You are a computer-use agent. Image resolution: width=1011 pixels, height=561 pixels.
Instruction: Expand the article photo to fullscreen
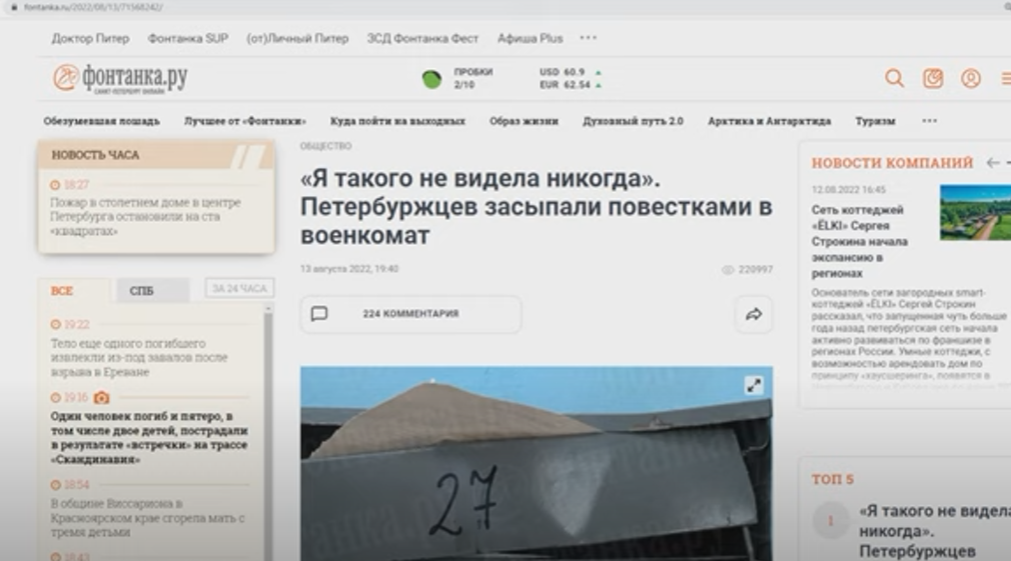click(x=753, y=385)
